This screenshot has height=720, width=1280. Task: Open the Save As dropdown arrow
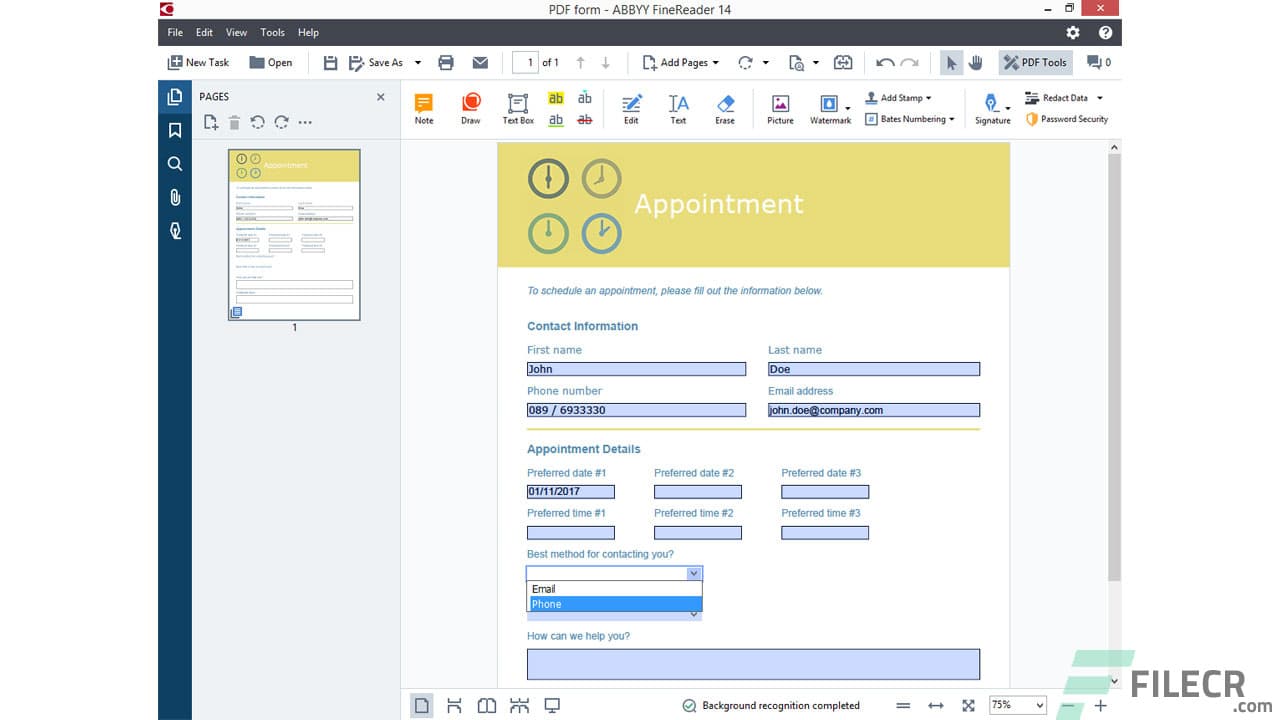[x=417, y=62]
